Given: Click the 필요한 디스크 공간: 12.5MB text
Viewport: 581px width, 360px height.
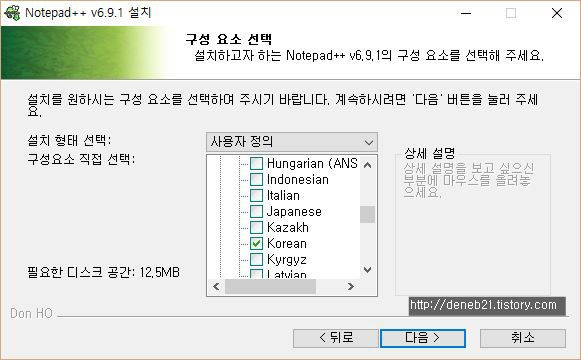Looking at the screenshot, I should pos(103,273).
